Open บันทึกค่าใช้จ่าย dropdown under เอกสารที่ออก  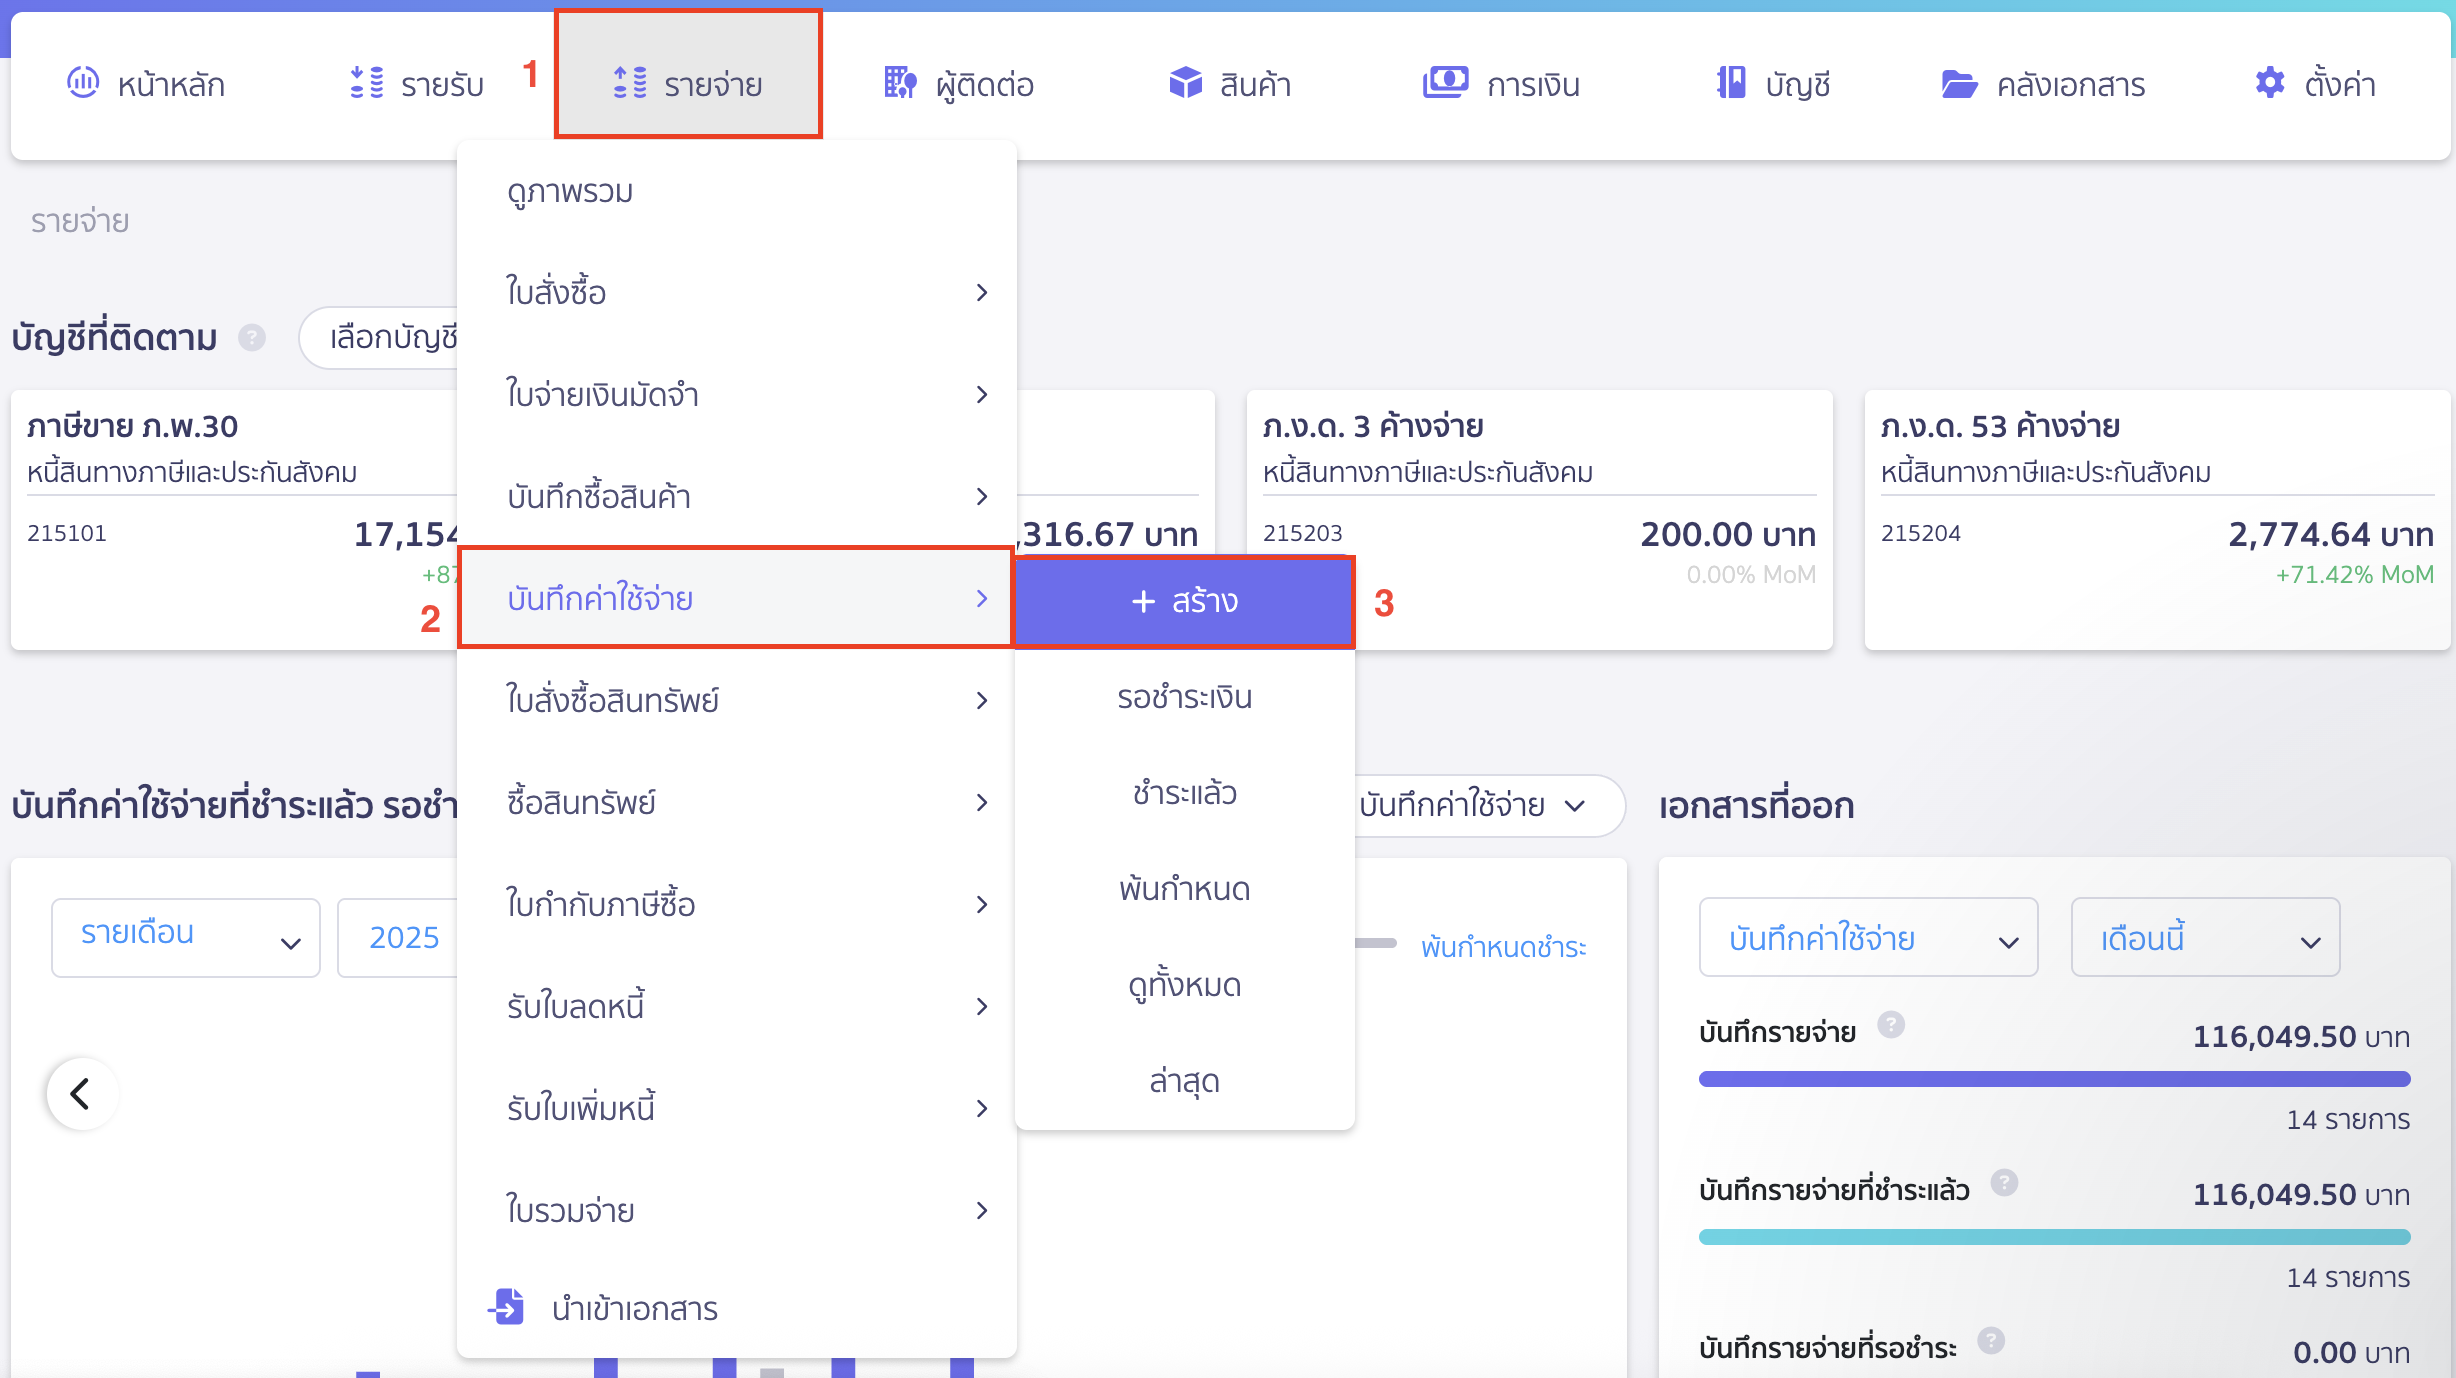coord(1868,937)
